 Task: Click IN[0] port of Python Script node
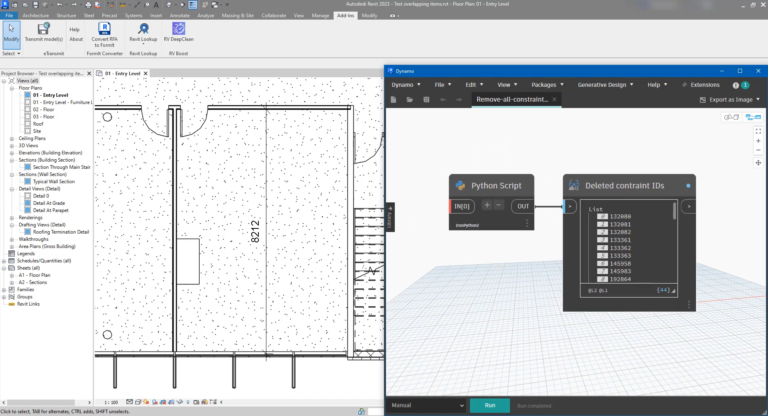tap(462, 206)
